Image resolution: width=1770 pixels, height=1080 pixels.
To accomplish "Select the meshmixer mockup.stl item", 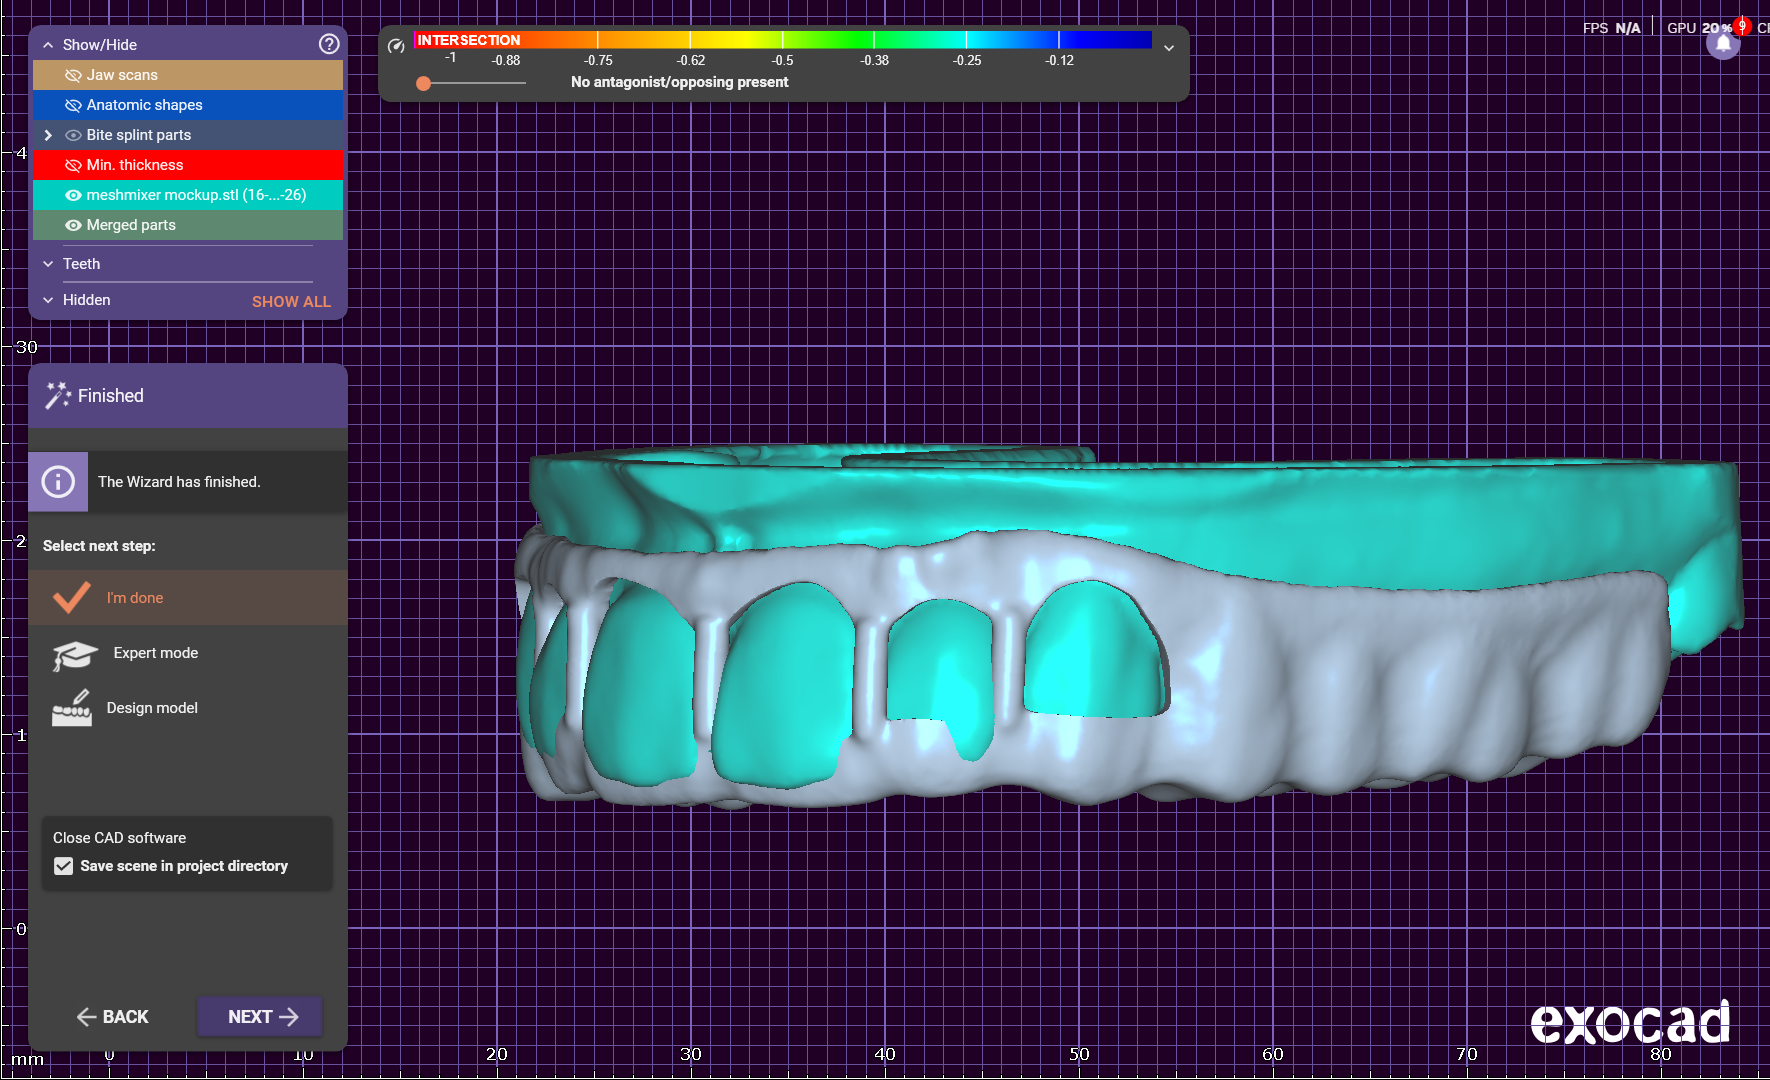I will [x=196, y=195].
